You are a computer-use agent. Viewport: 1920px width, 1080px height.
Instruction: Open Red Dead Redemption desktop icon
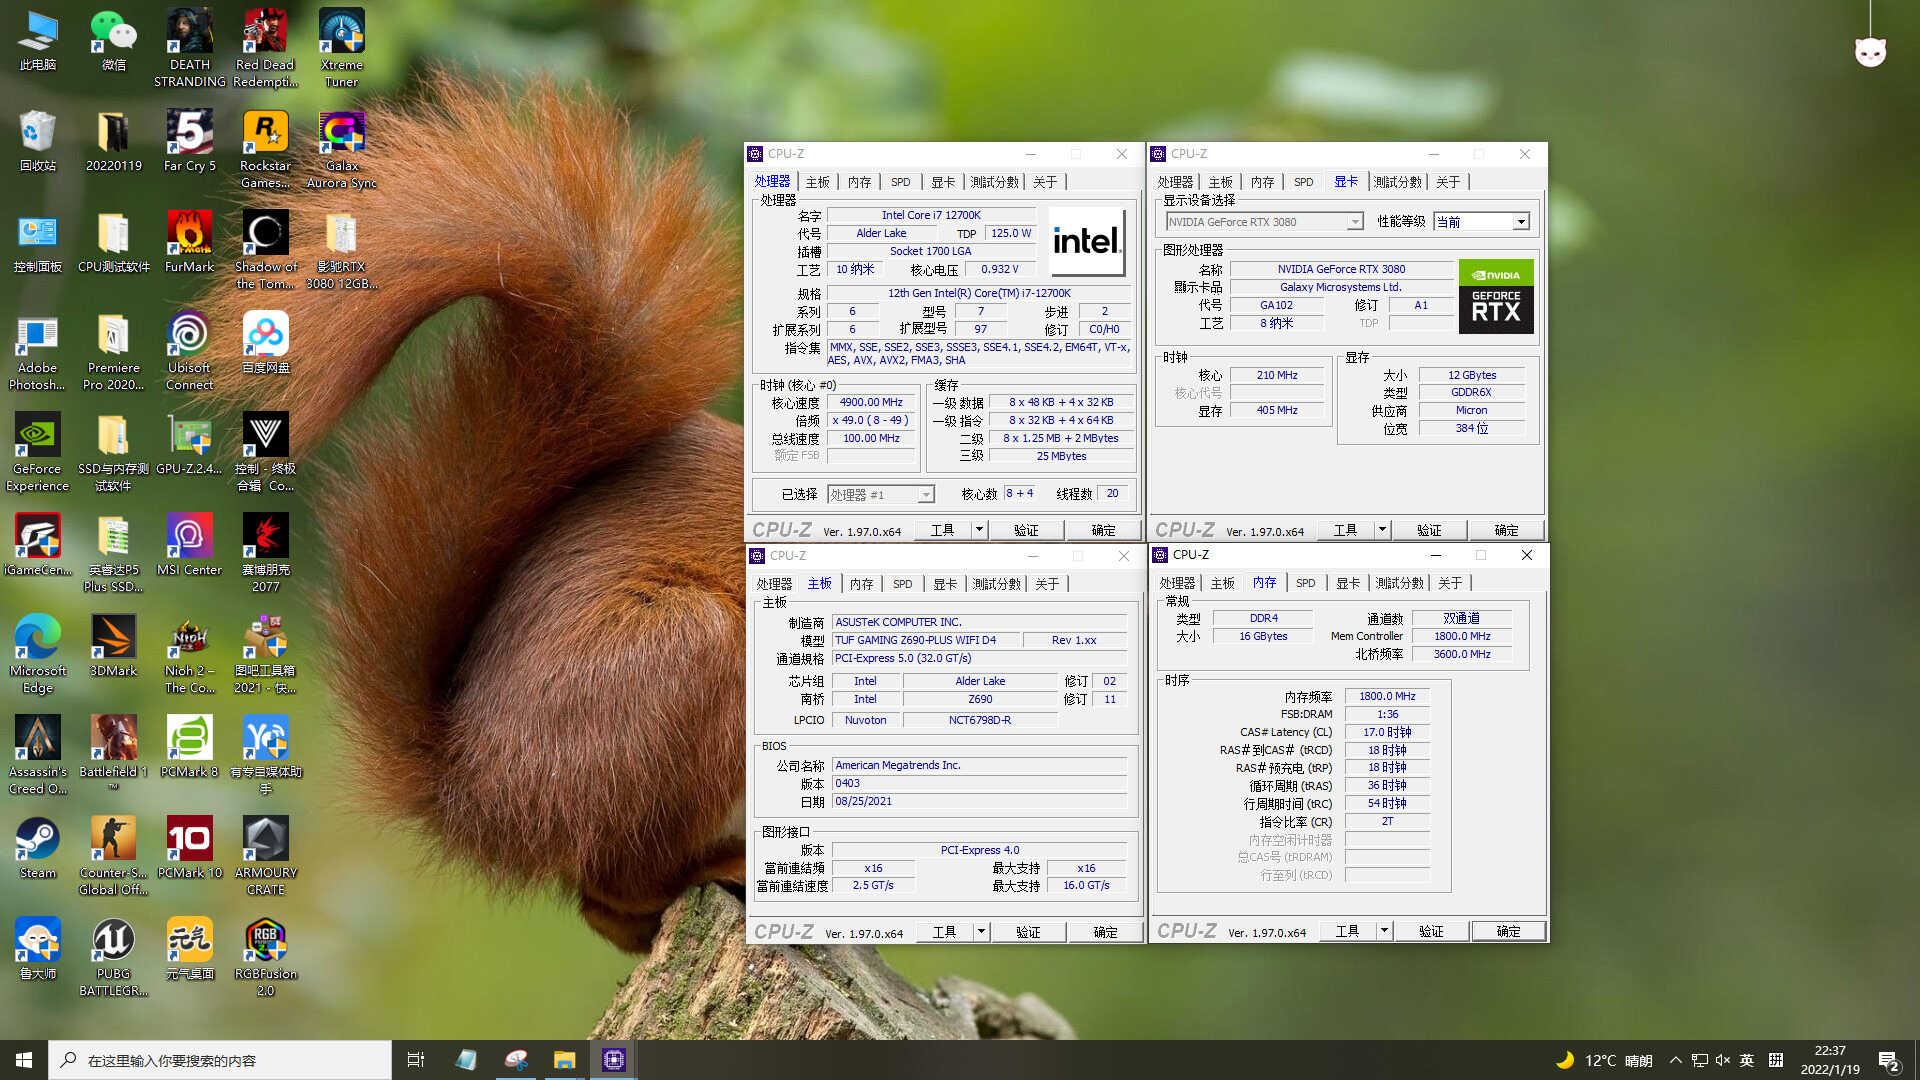pyautogui.click(x=265, y=48)
